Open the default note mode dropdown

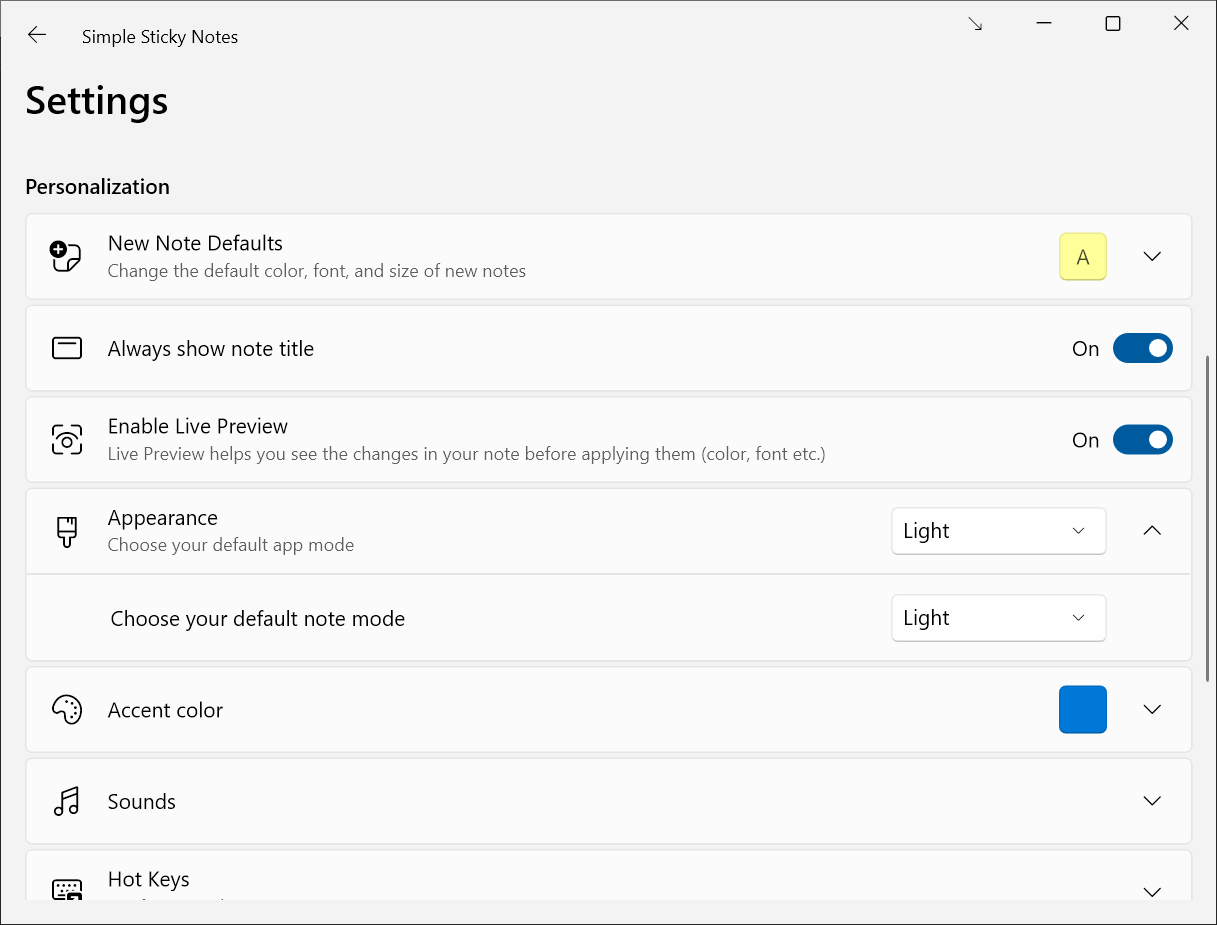(x=998, y=618)
